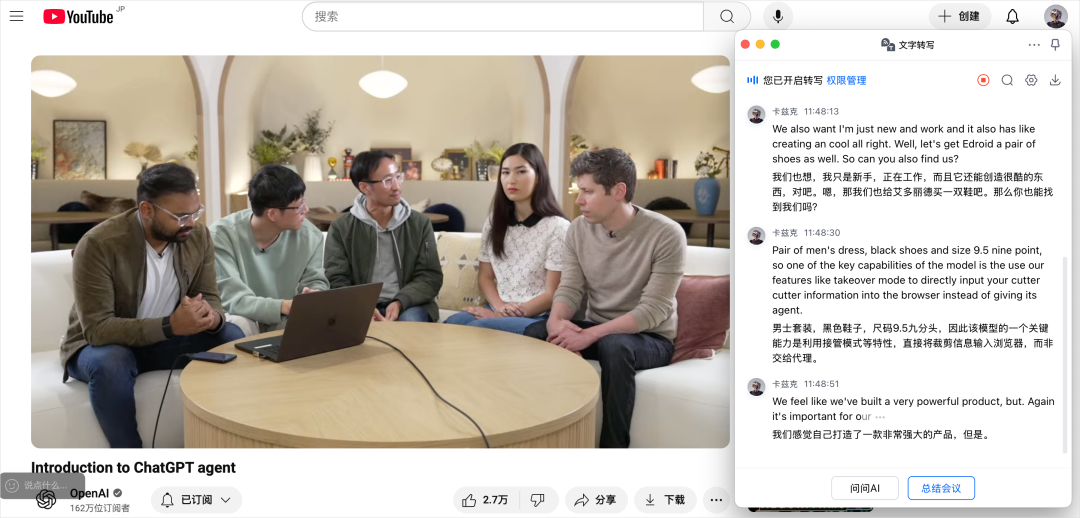Focus the YouTube search box
This screenshot has height=518, width=1080.
tap(503, 17)
